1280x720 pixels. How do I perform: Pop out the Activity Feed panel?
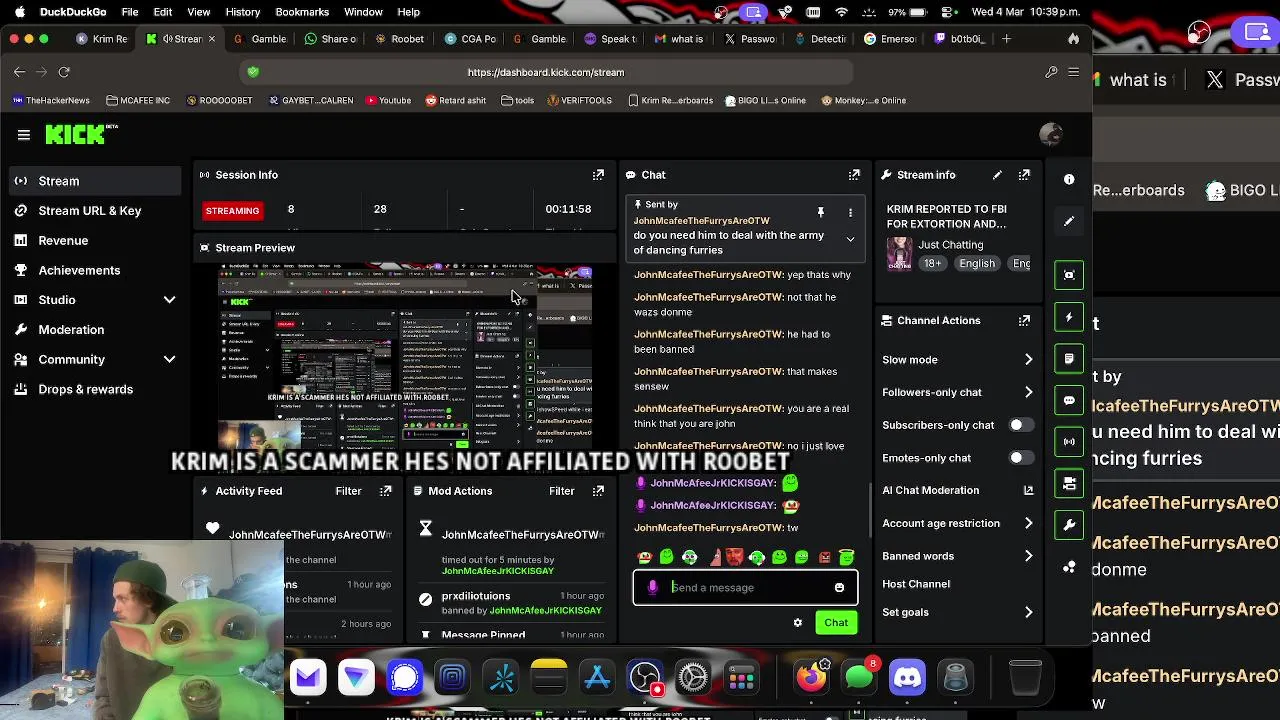[x=385, y=491]
